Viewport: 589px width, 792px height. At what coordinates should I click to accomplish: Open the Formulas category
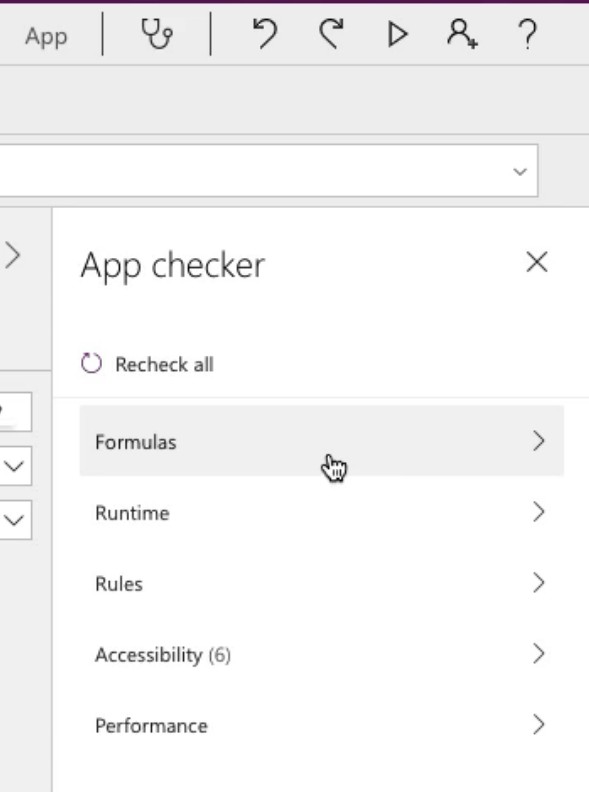click(322, 441)
